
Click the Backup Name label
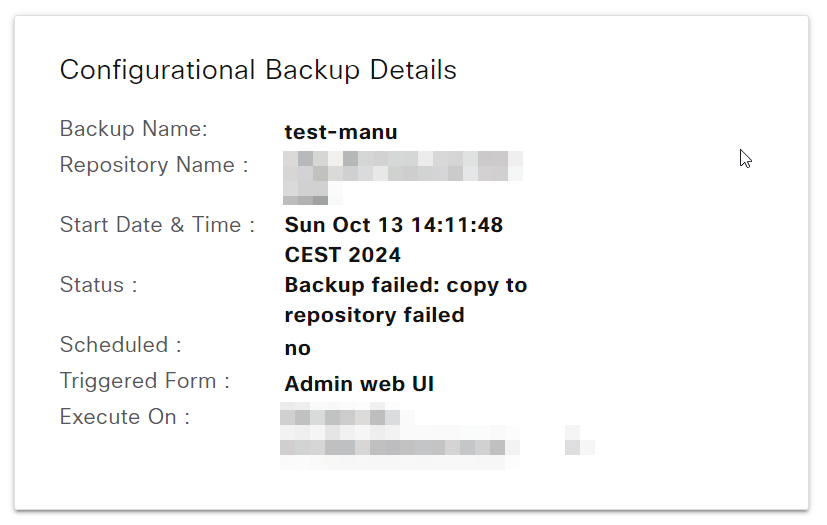tap(133, 129)
